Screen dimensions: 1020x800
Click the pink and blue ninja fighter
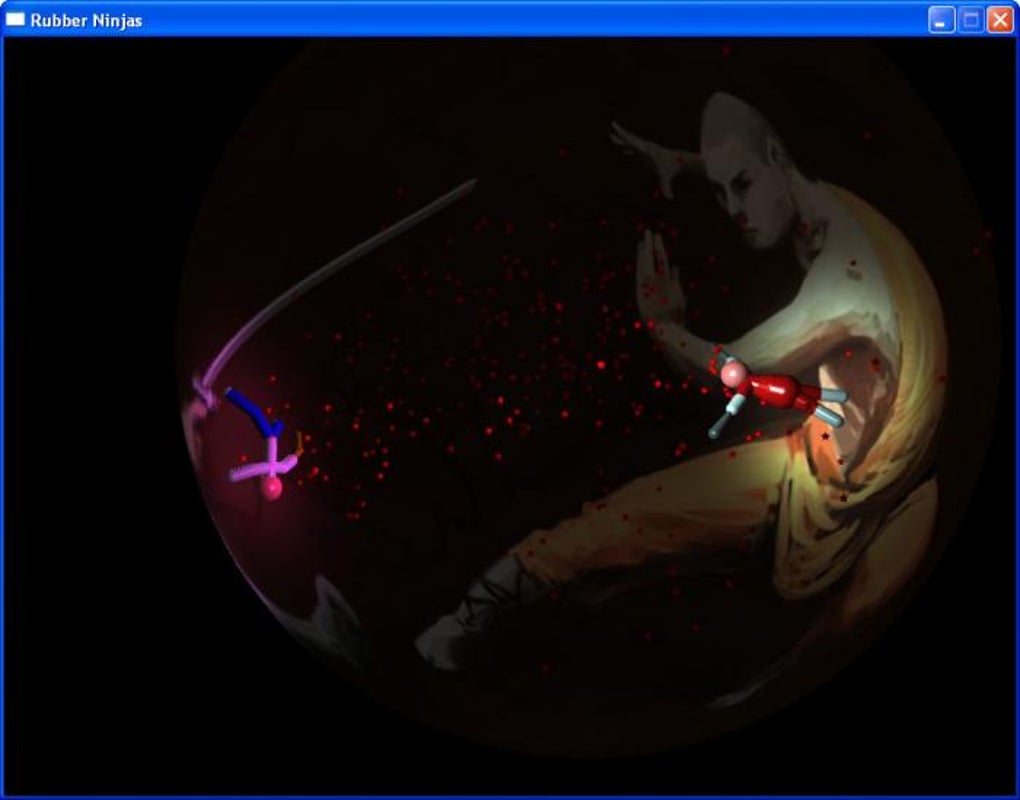265,444
